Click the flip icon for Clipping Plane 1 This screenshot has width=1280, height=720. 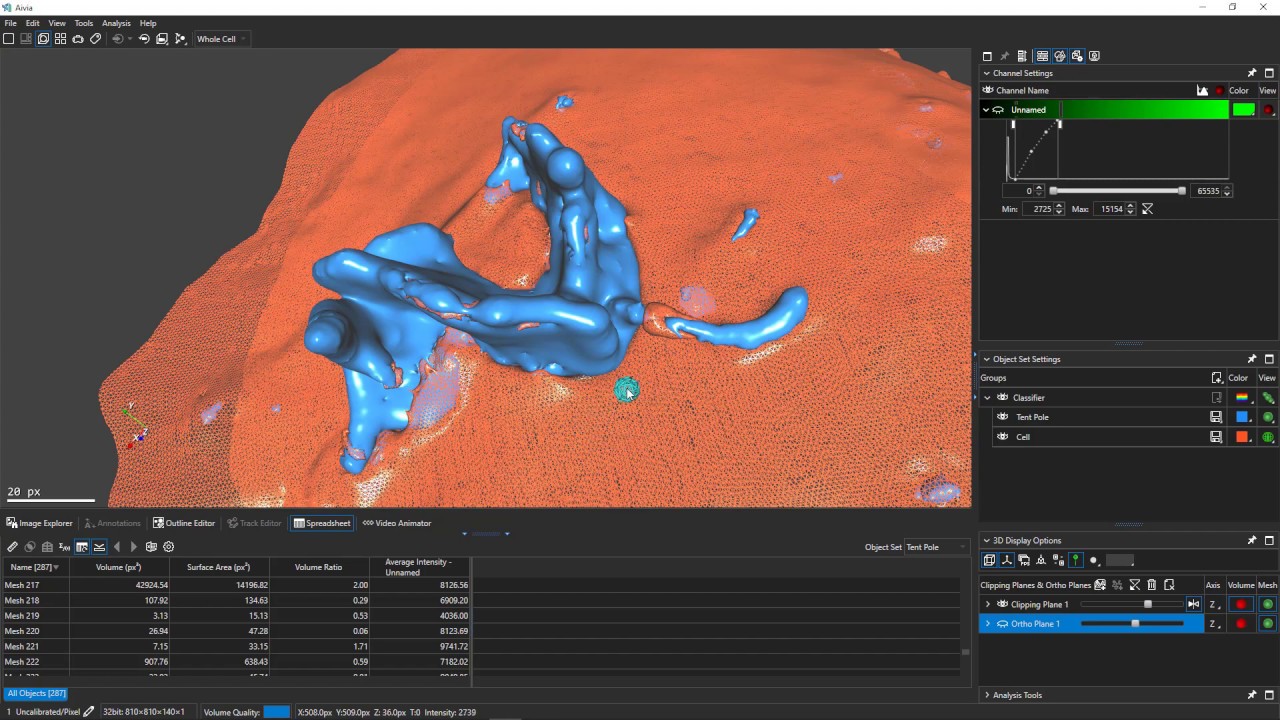[x=1193, y=604]
